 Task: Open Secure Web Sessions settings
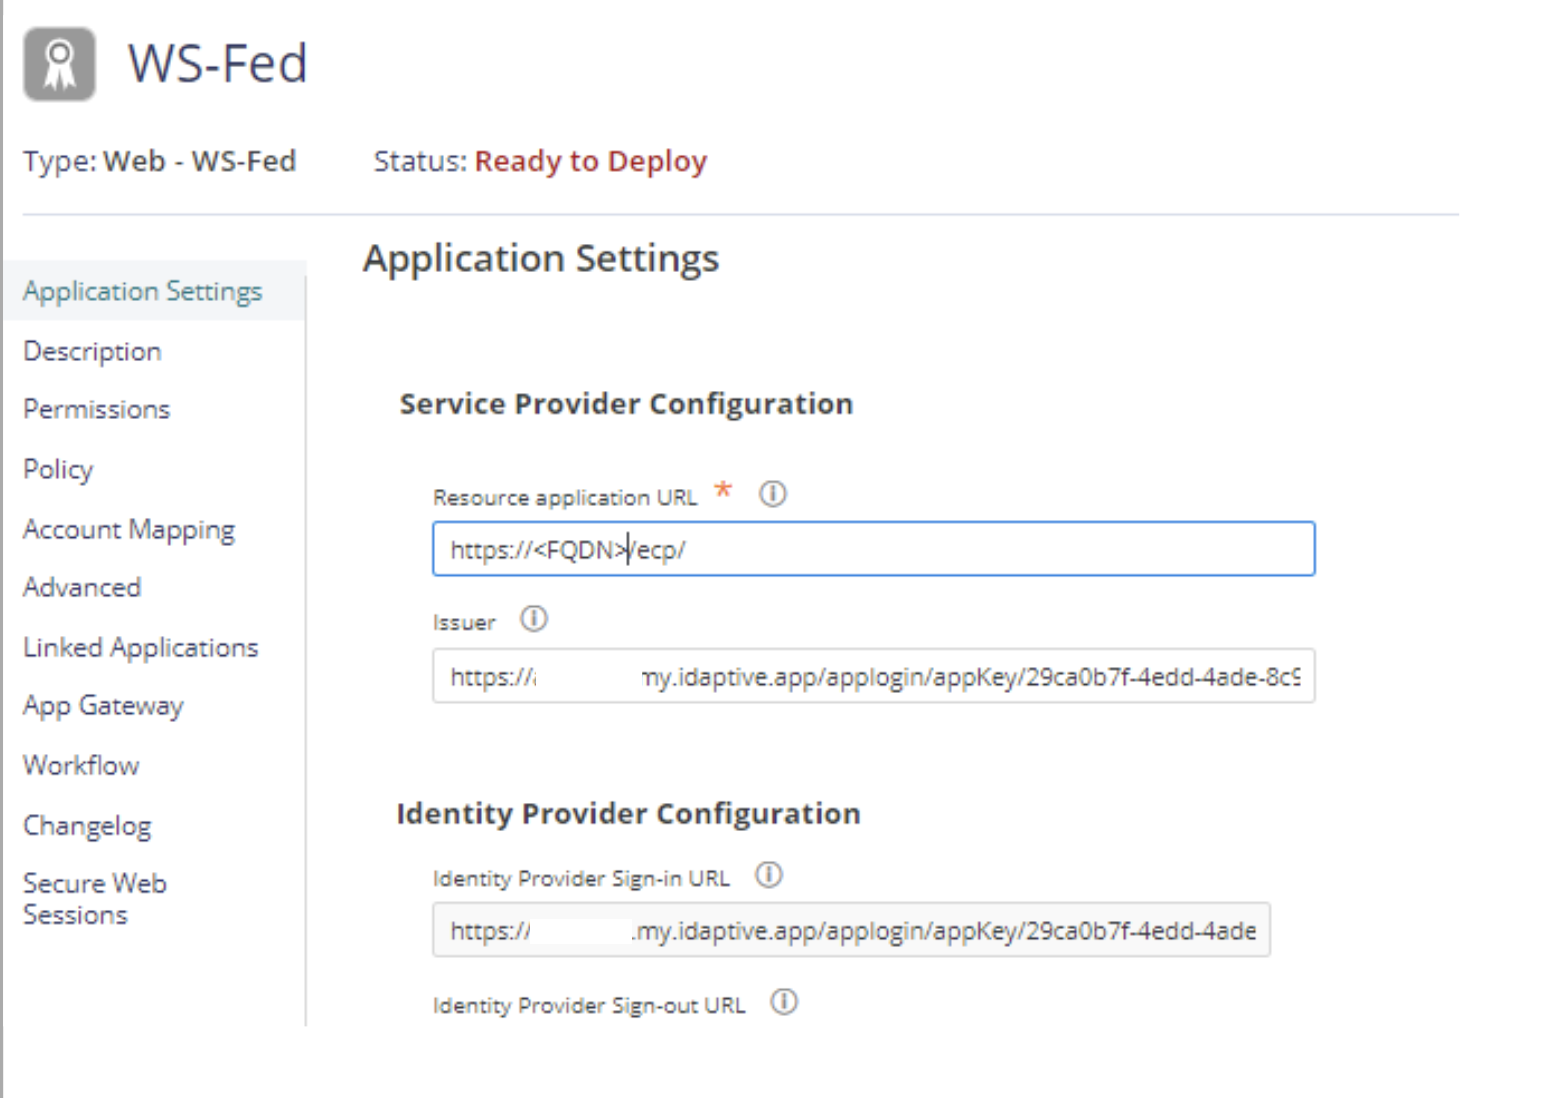point(94,898)
